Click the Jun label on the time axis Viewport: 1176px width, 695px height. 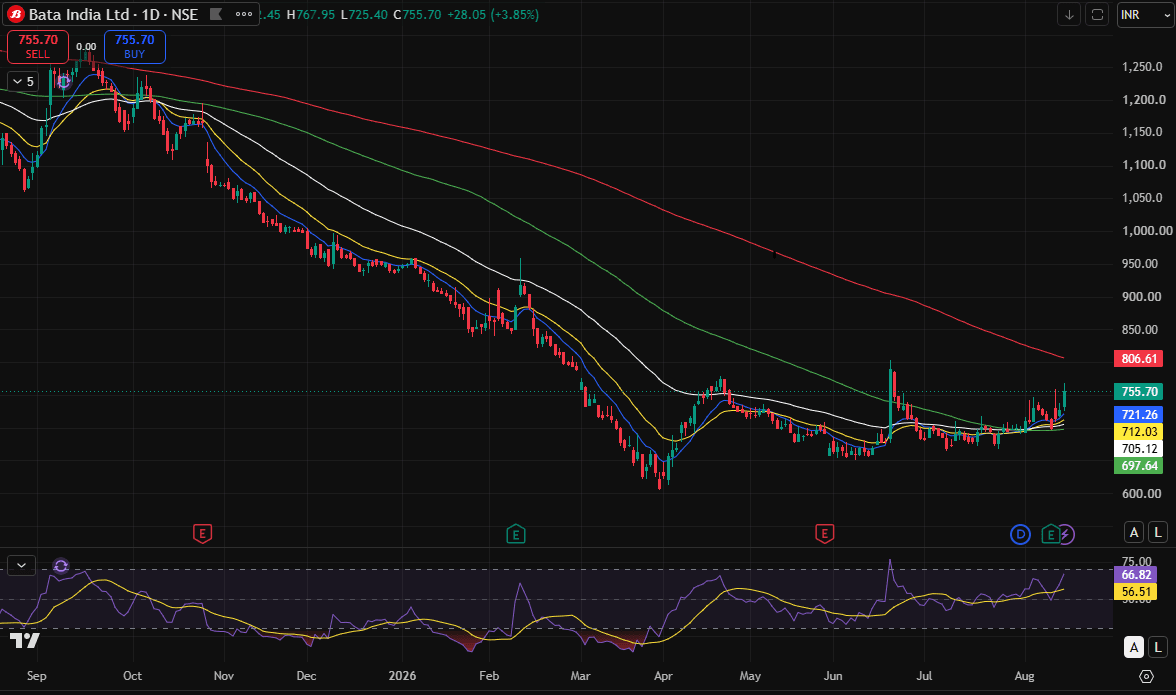coord(832,676)
